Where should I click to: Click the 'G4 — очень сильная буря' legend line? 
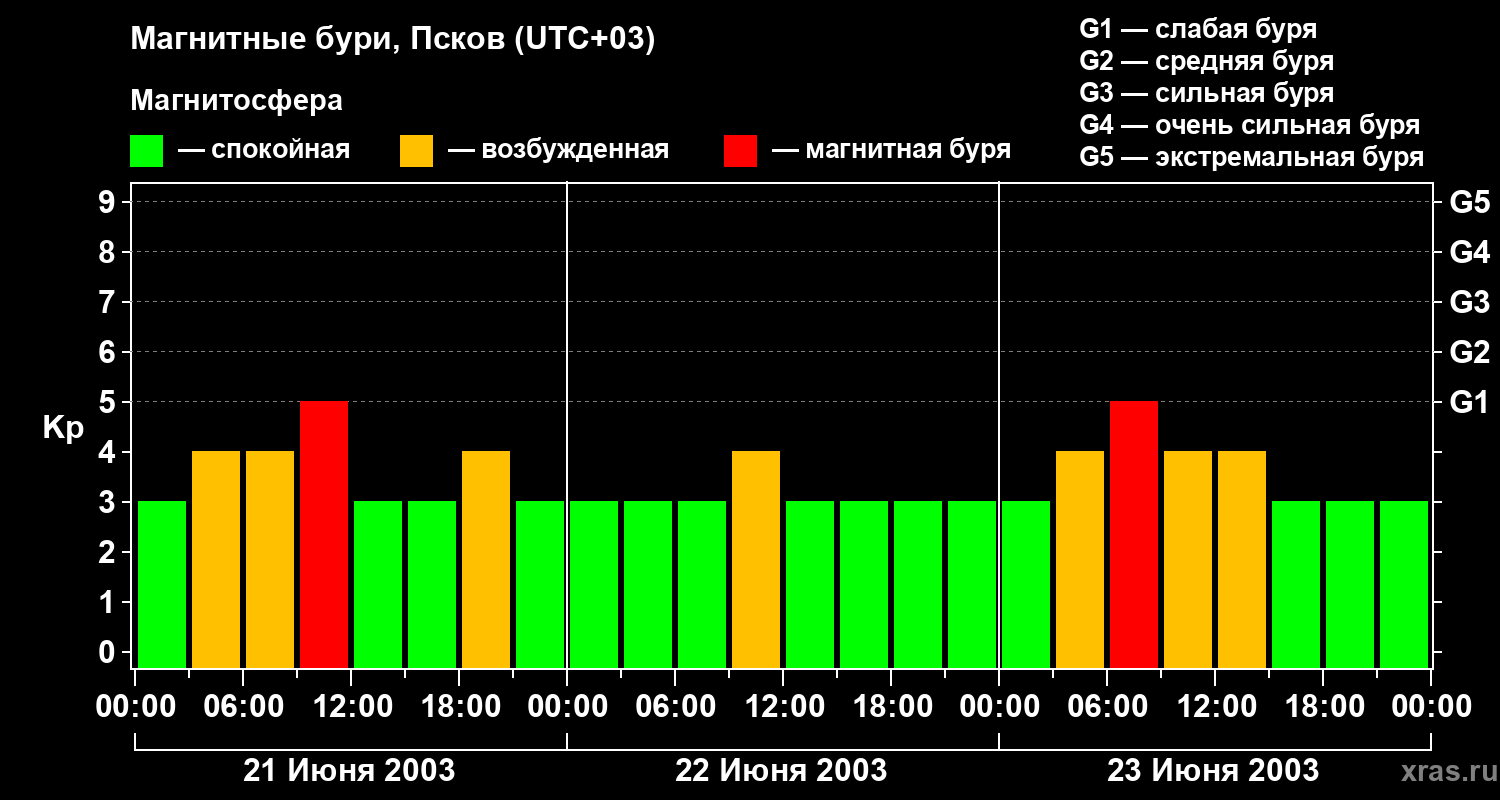1249,125
